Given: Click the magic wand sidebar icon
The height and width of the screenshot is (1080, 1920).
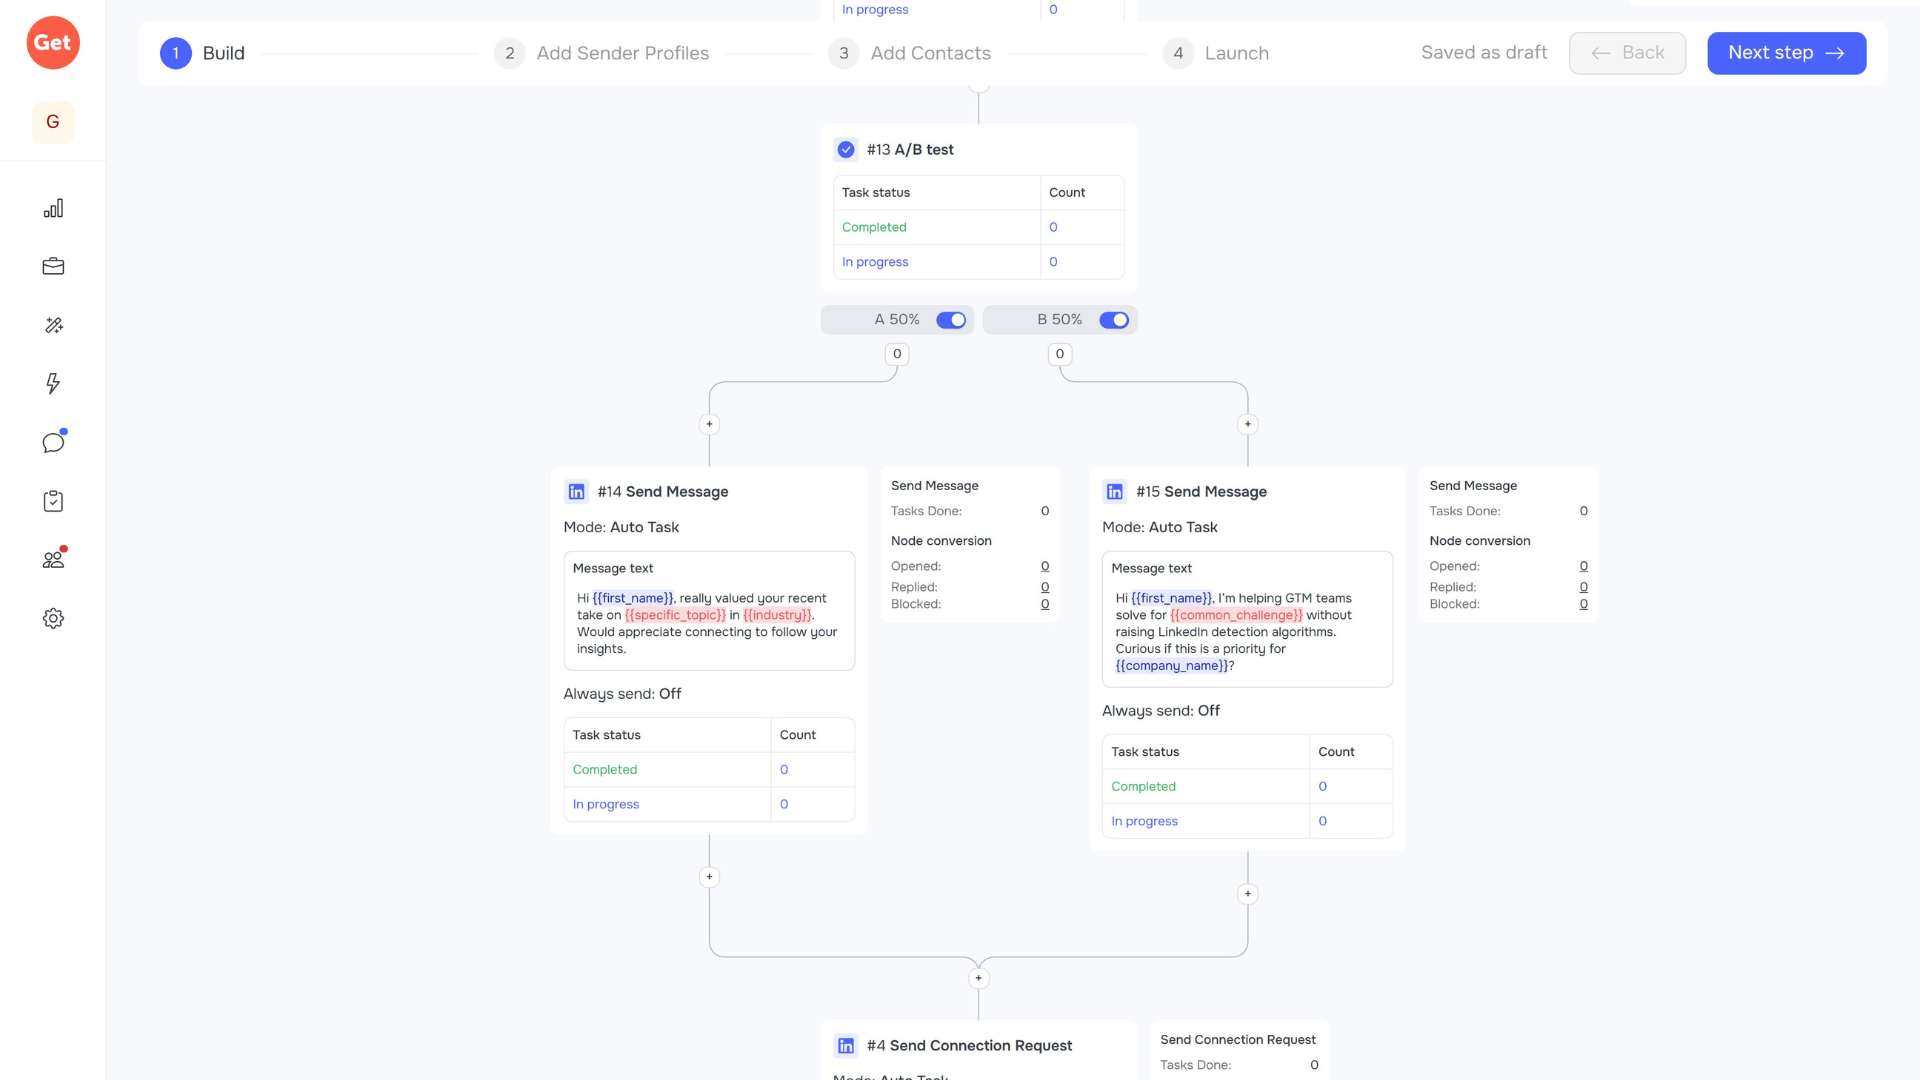Looking at the screenshot, I should 53,325.
